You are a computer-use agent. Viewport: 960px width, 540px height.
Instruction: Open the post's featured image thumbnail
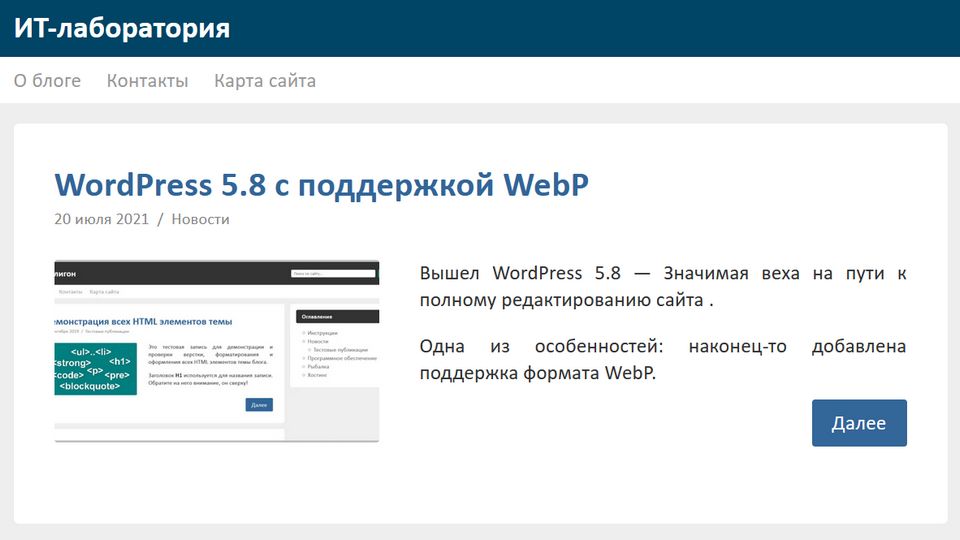217,351
